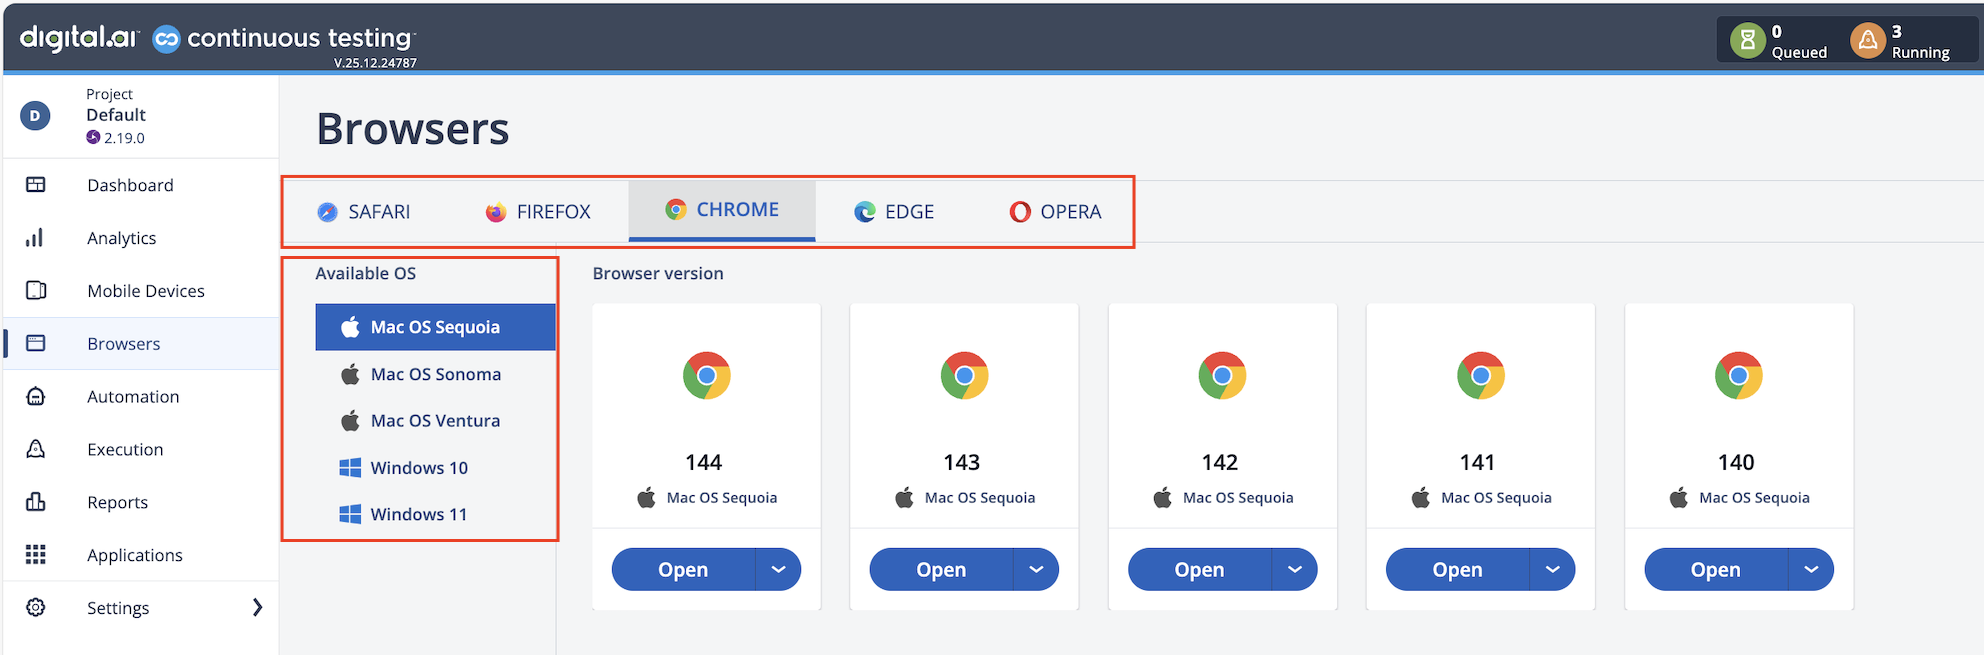Expand the Settings submenu chevron
Image resolution: width=1984 pixels, height=655 pixels.
(x=257, y=608)
